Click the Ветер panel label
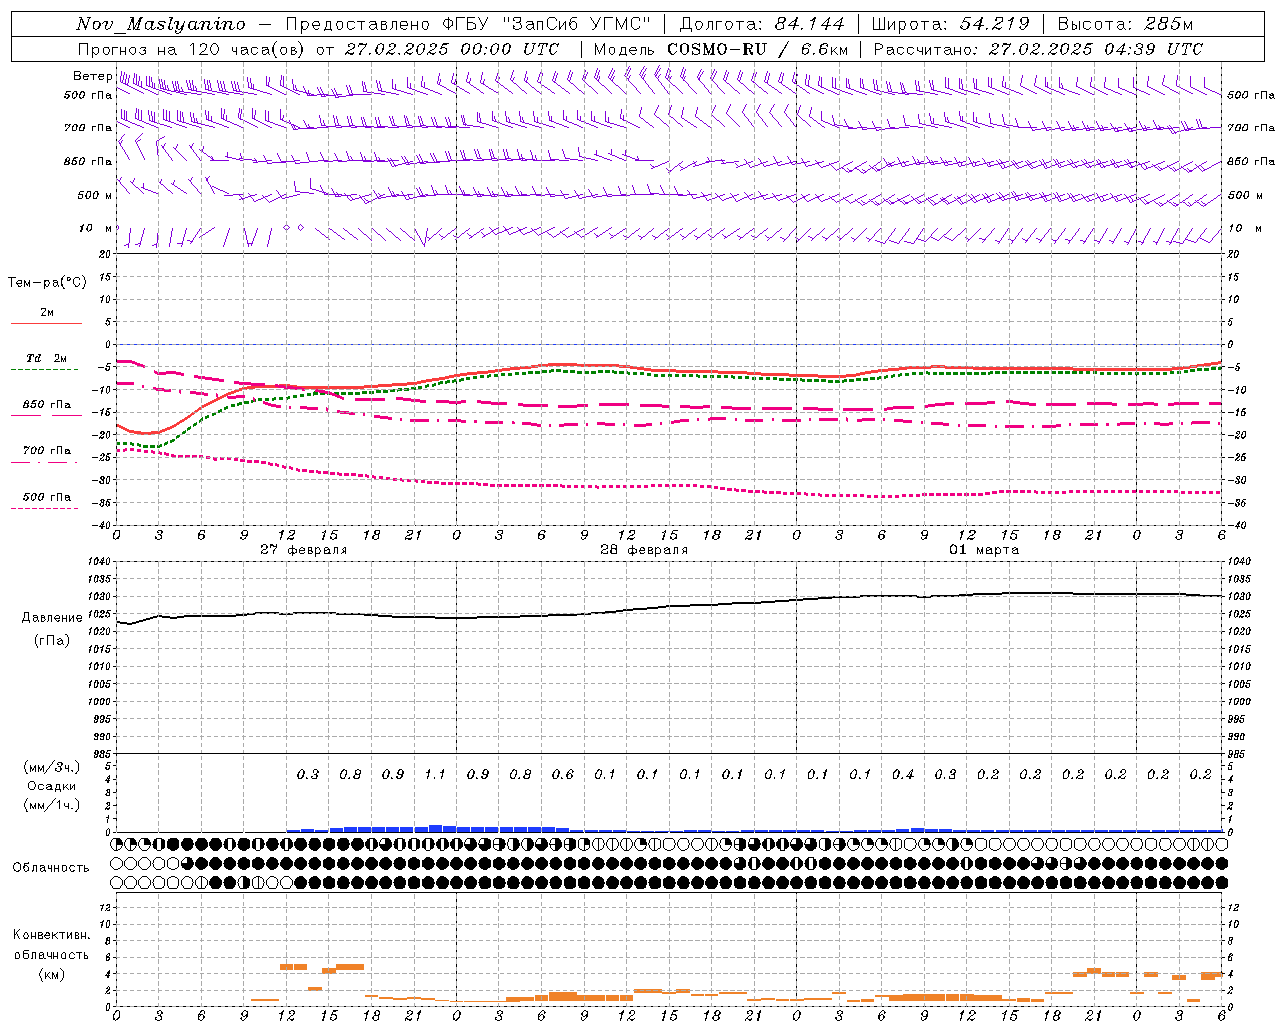 coord(92,76)
